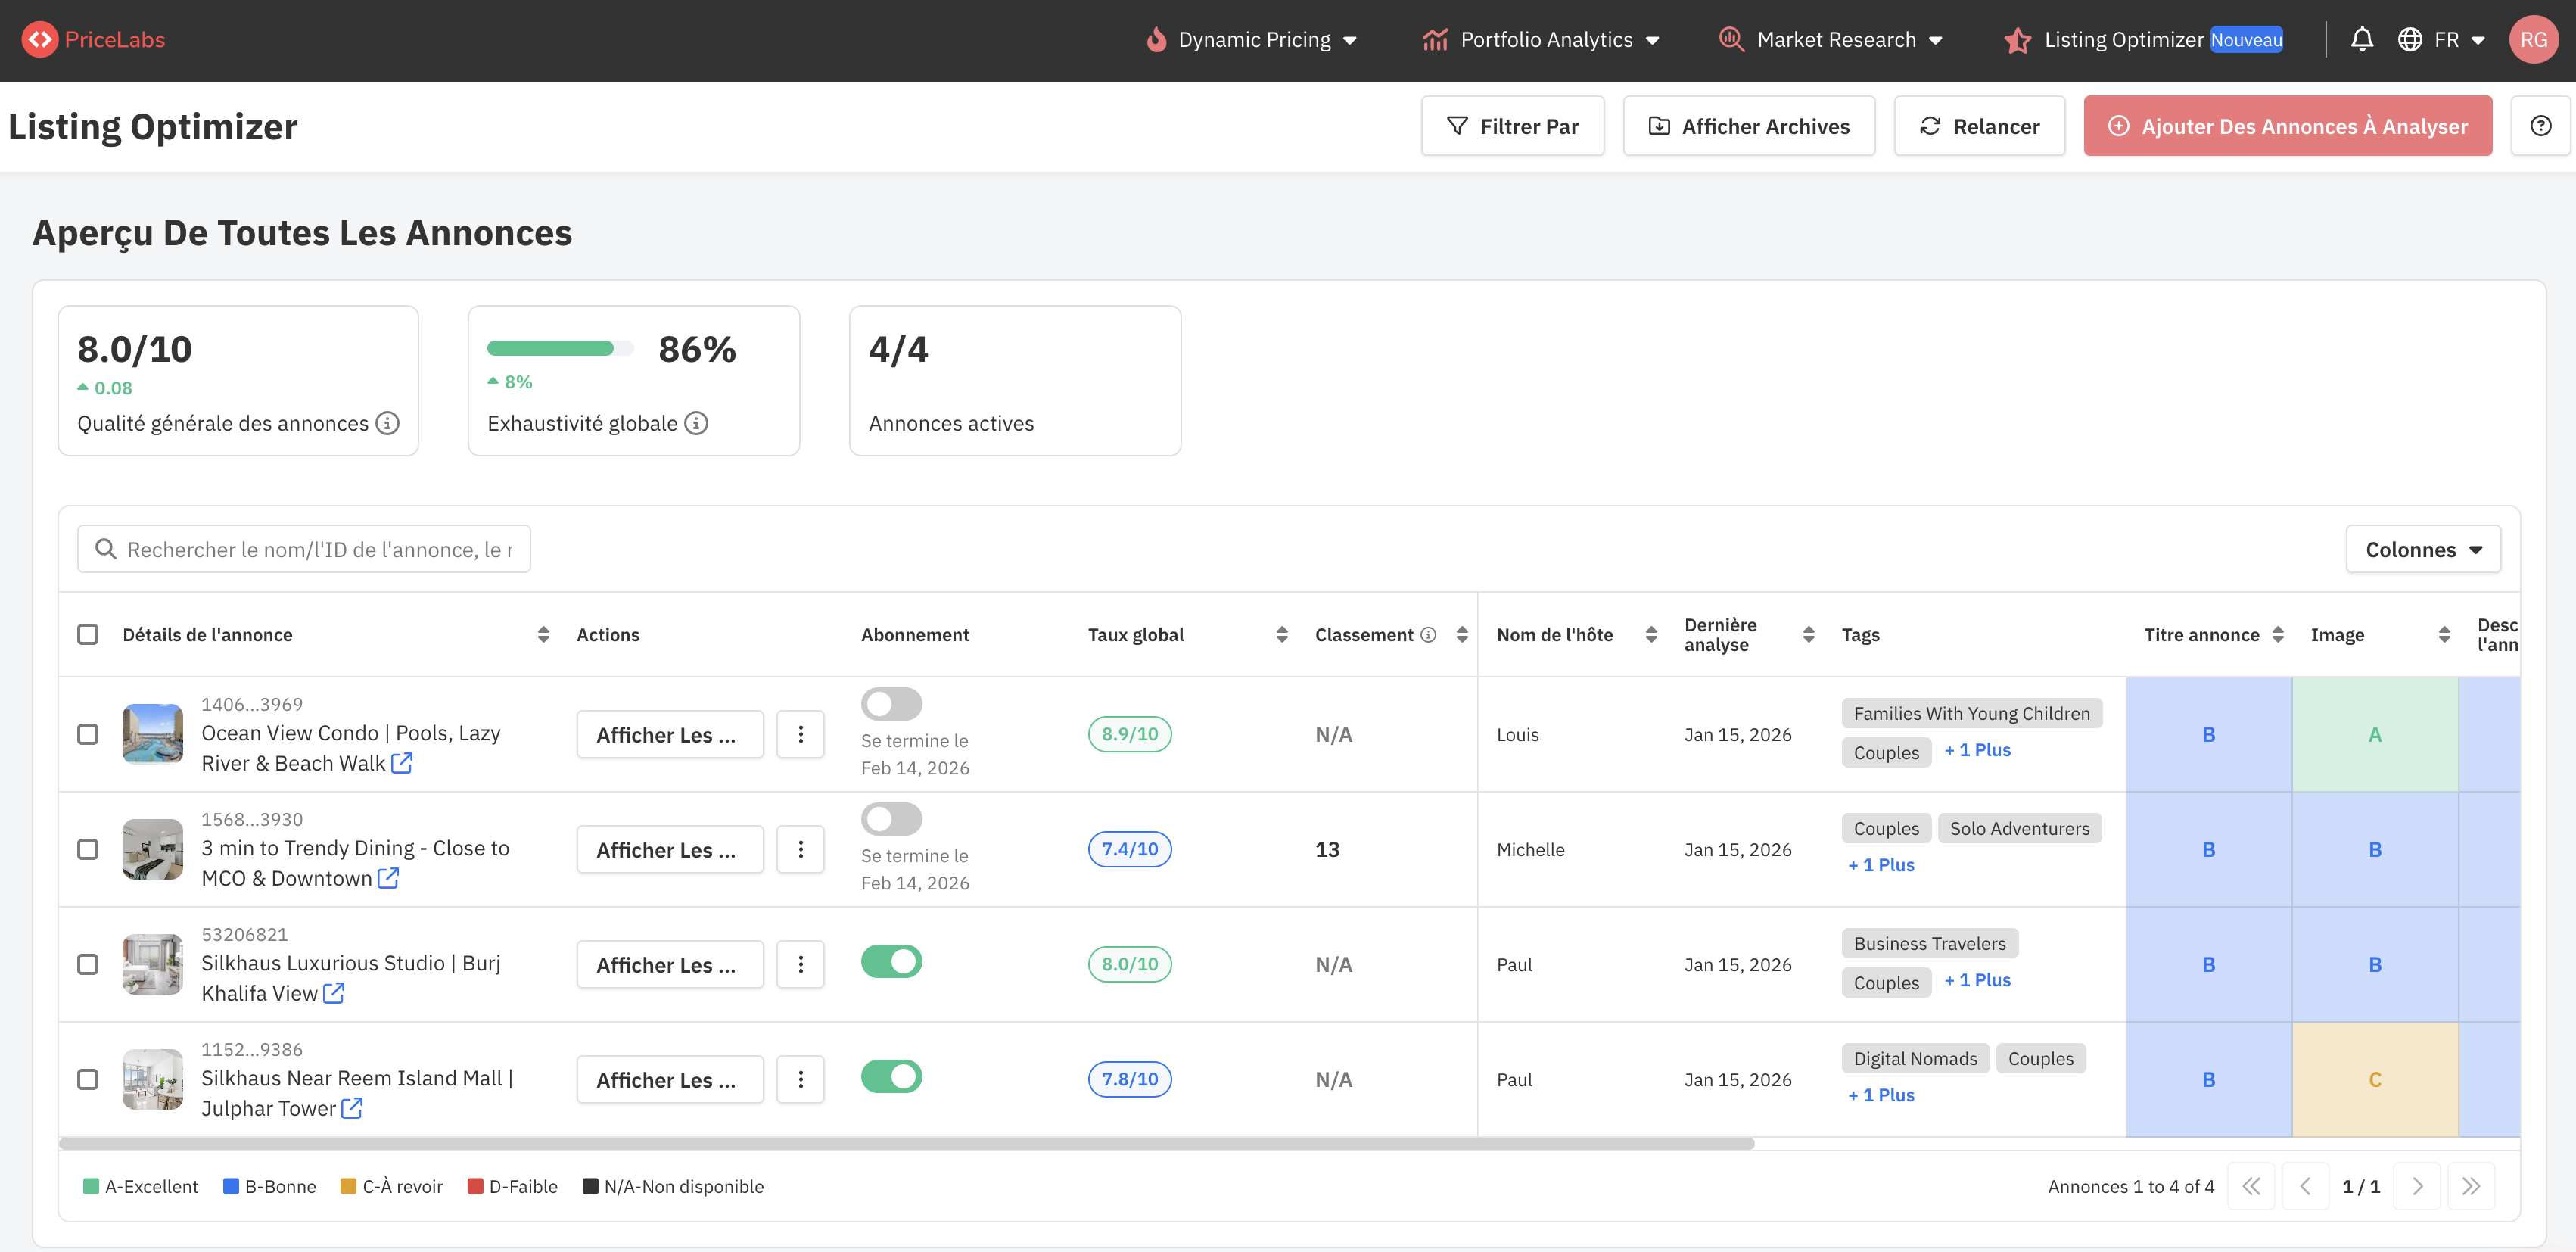Screen dimensions: 2576x1252
Task: Click Ajouter Des Annonces À Analyser button
Action: (2287, 126)
